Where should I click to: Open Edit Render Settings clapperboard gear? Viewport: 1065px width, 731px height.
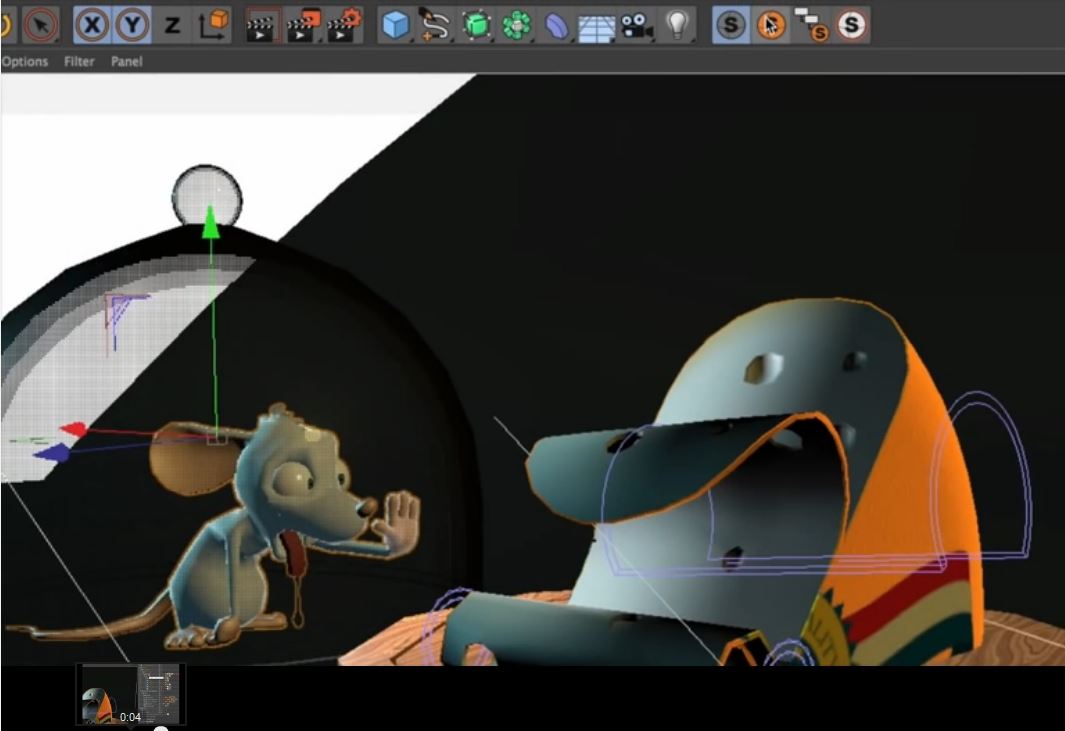(344, 26)
